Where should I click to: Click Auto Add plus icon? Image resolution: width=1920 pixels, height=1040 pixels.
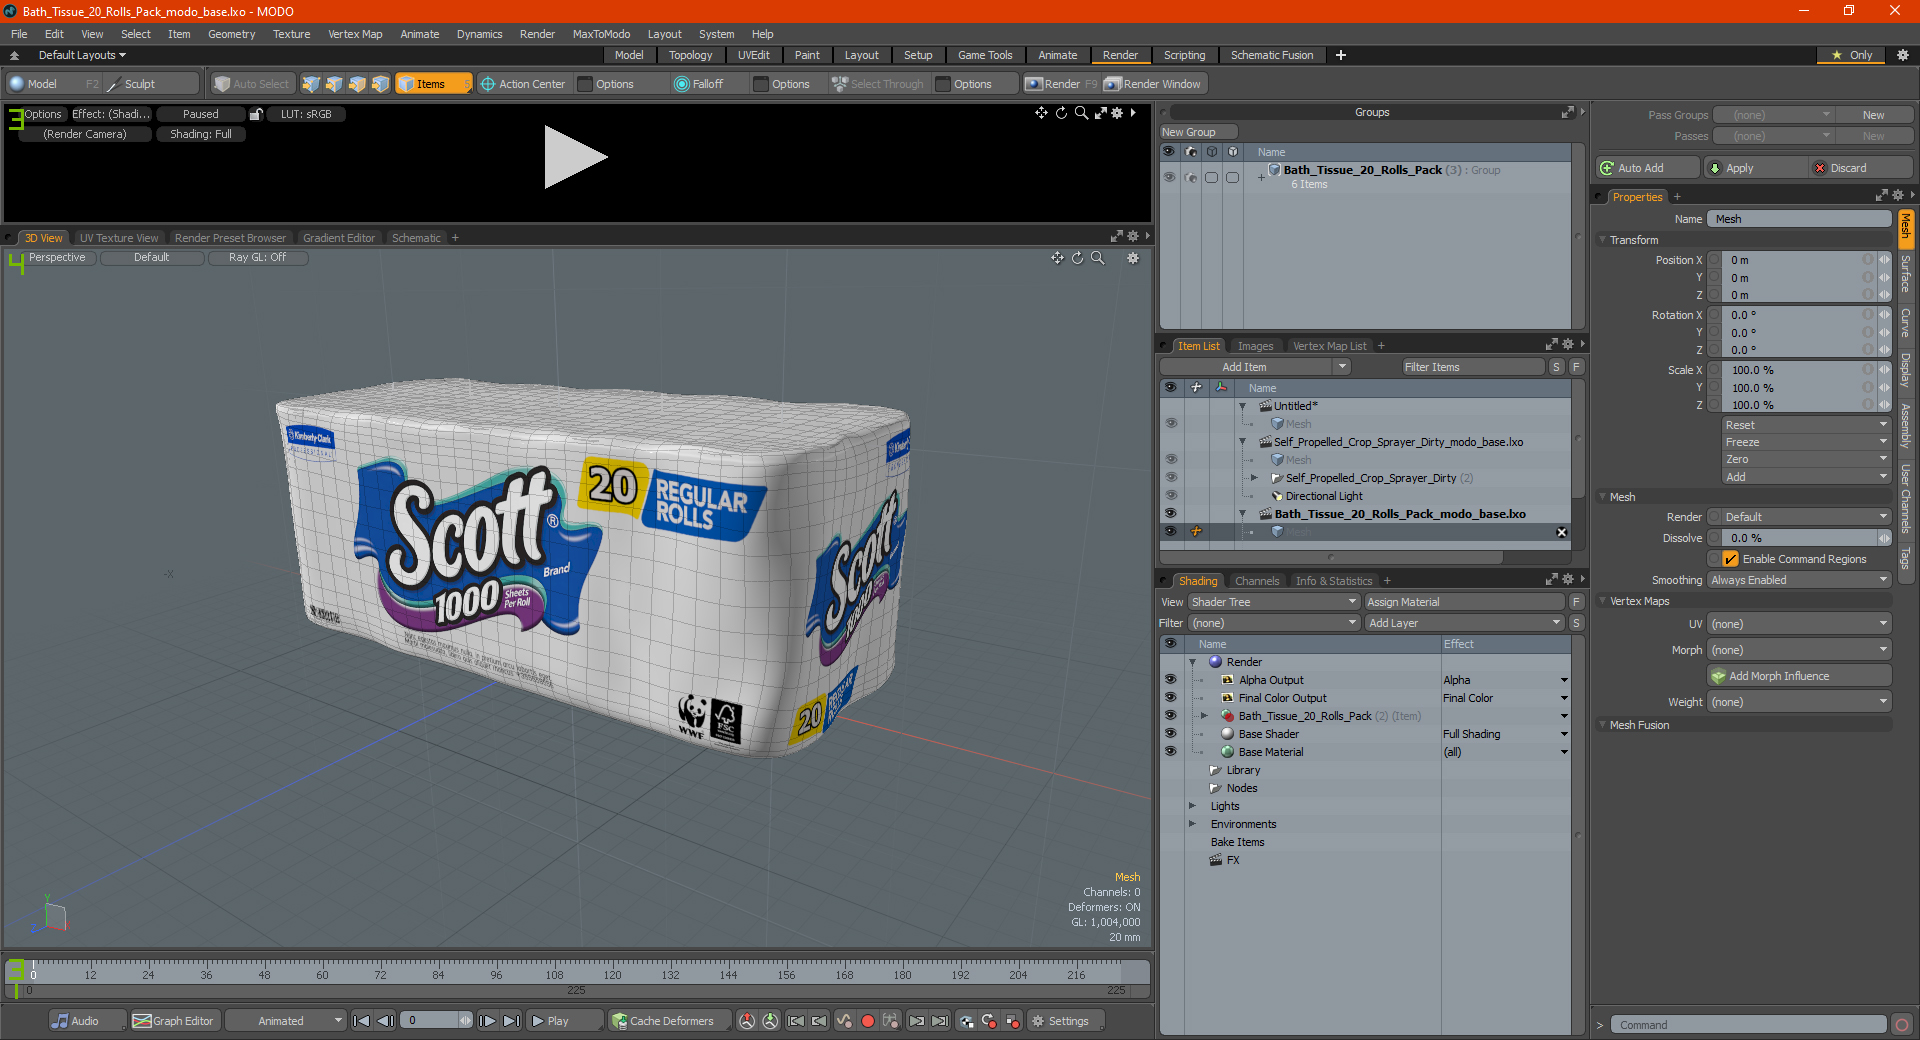[x=1607, y=168]
